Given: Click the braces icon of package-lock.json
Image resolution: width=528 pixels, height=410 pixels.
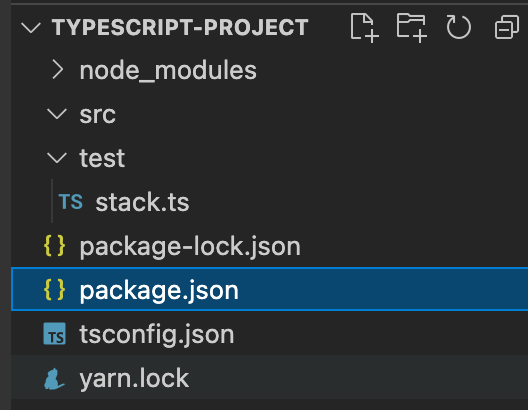Looking at the screenshot, I should click(55, 246).
